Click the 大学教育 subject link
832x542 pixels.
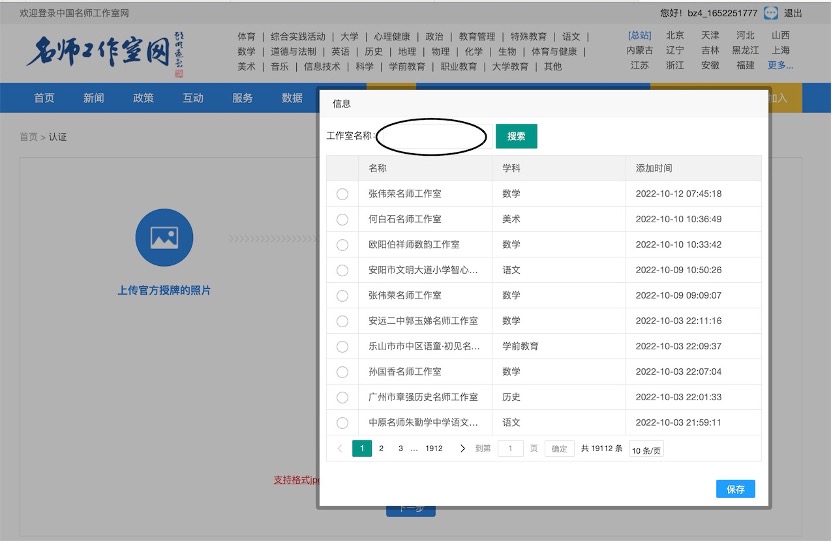[x=510, y=66]
